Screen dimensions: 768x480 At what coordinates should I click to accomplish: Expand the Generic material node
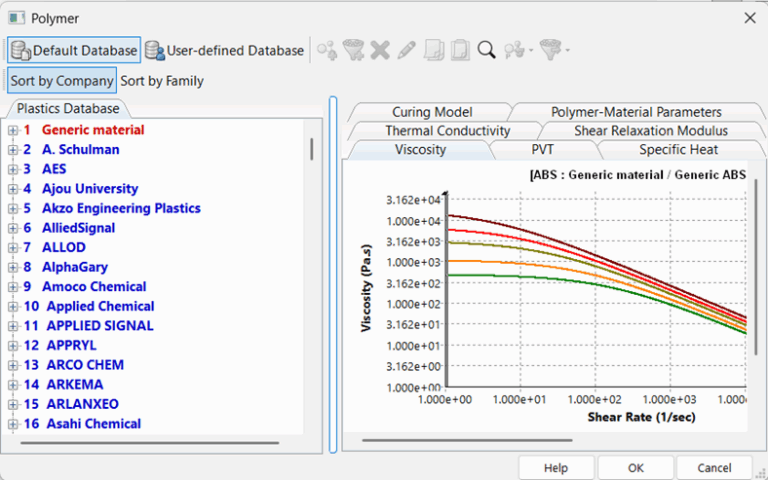point(13,130)
